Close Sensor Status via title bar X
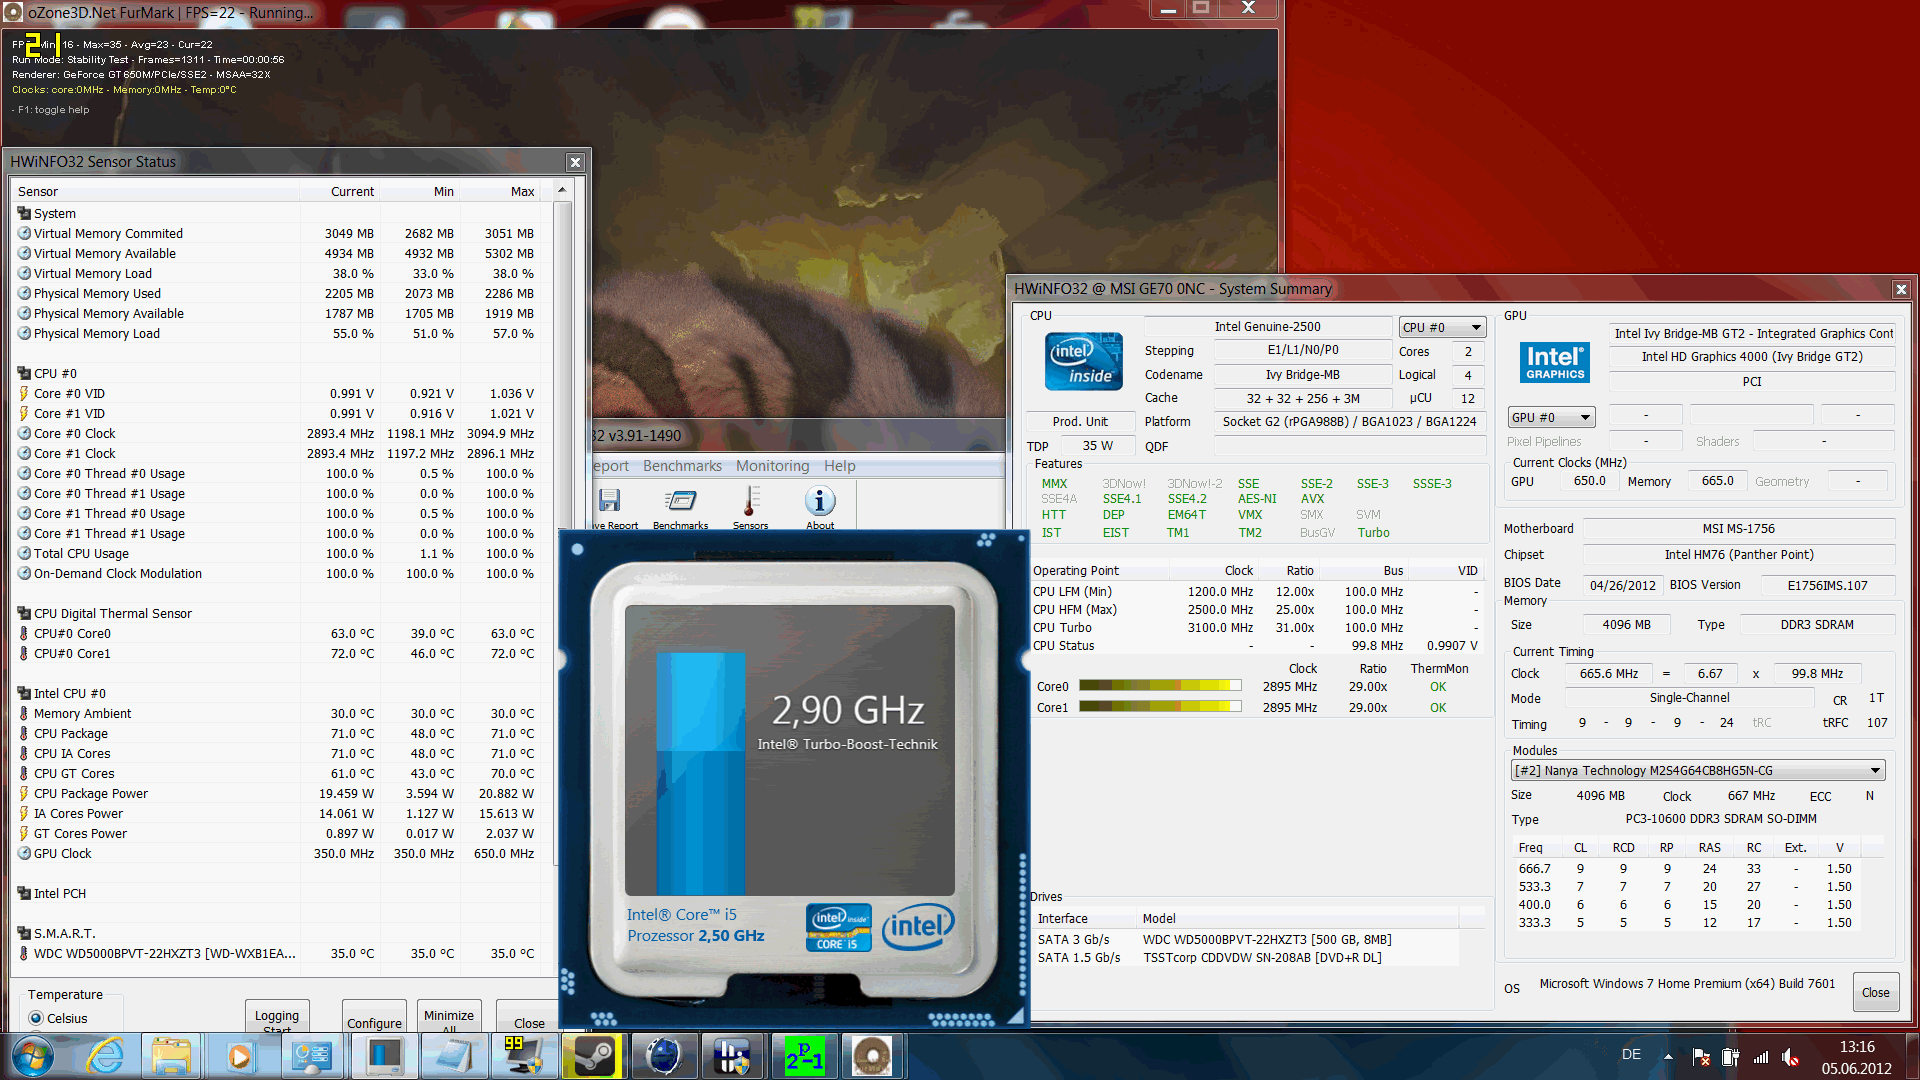 (x=575, y=162)
